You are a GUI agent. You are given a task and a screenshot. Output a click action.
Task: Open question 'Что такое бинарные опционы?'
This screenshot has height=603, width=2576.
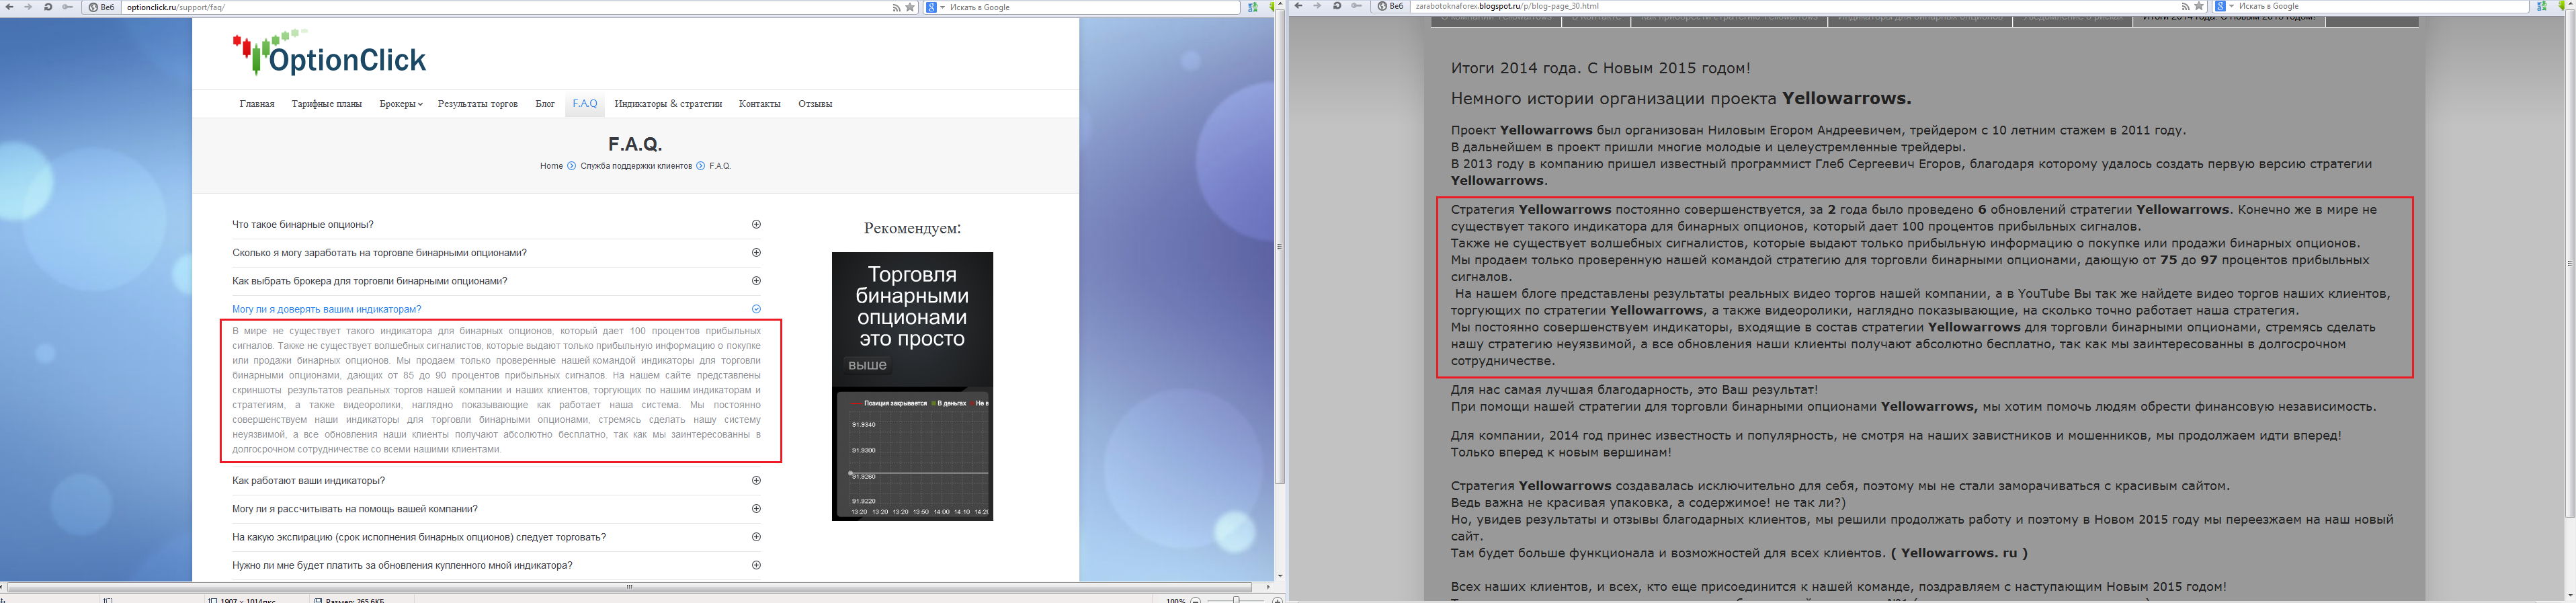303,225
